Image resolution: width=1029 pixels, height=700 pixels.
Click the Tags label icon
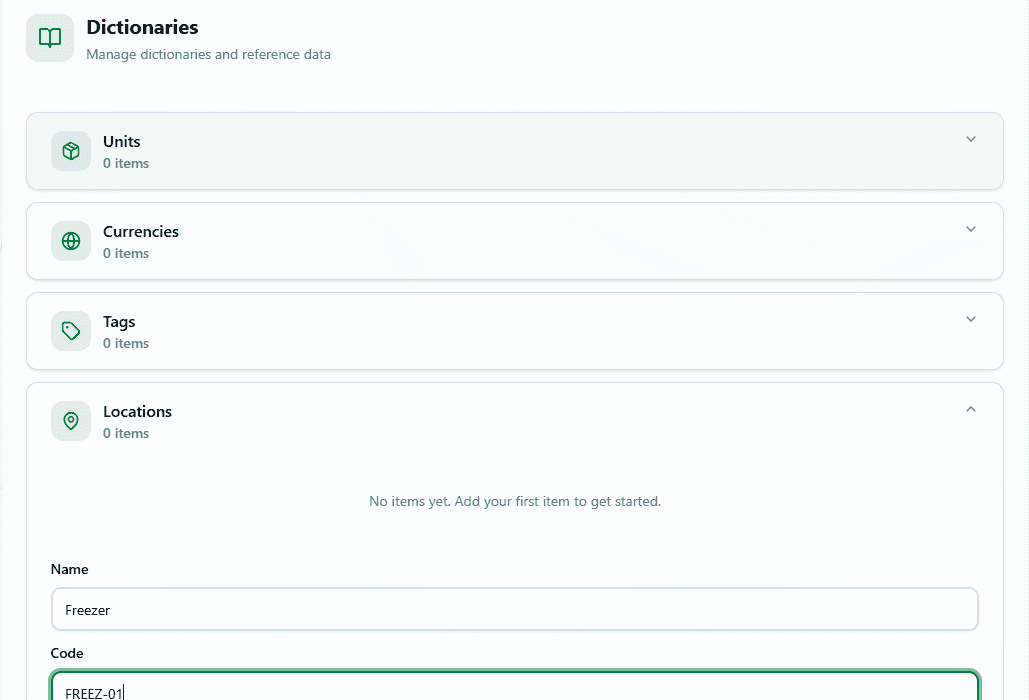click(71, 331)
